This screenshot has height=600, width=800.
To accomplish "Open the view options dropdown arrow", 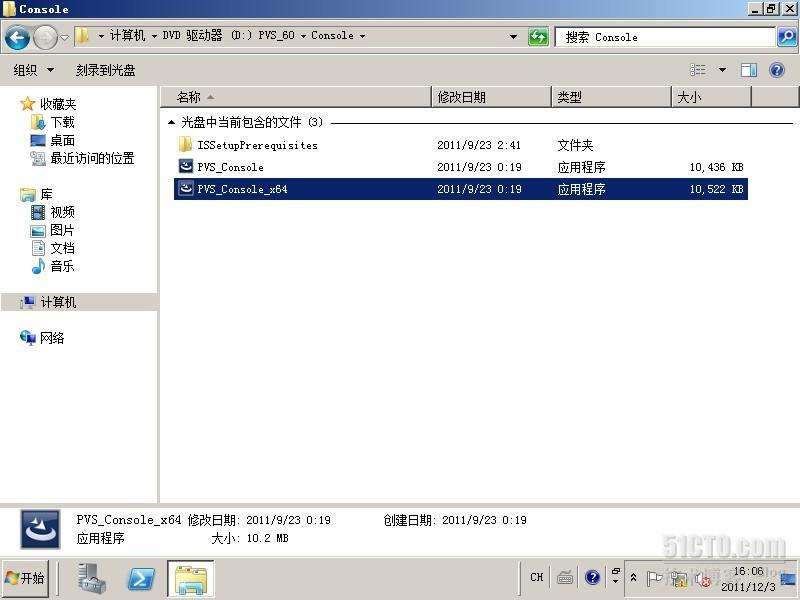I will point(722,70).
